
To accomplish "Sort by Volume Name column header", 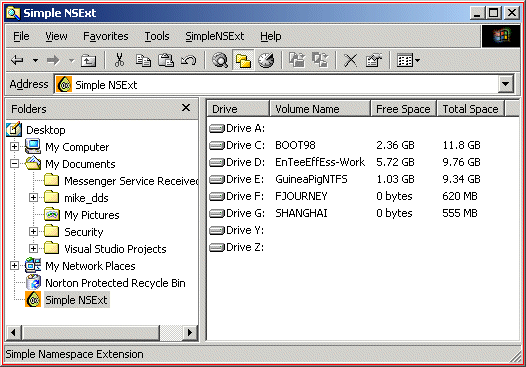I will [x=320, y=109].
